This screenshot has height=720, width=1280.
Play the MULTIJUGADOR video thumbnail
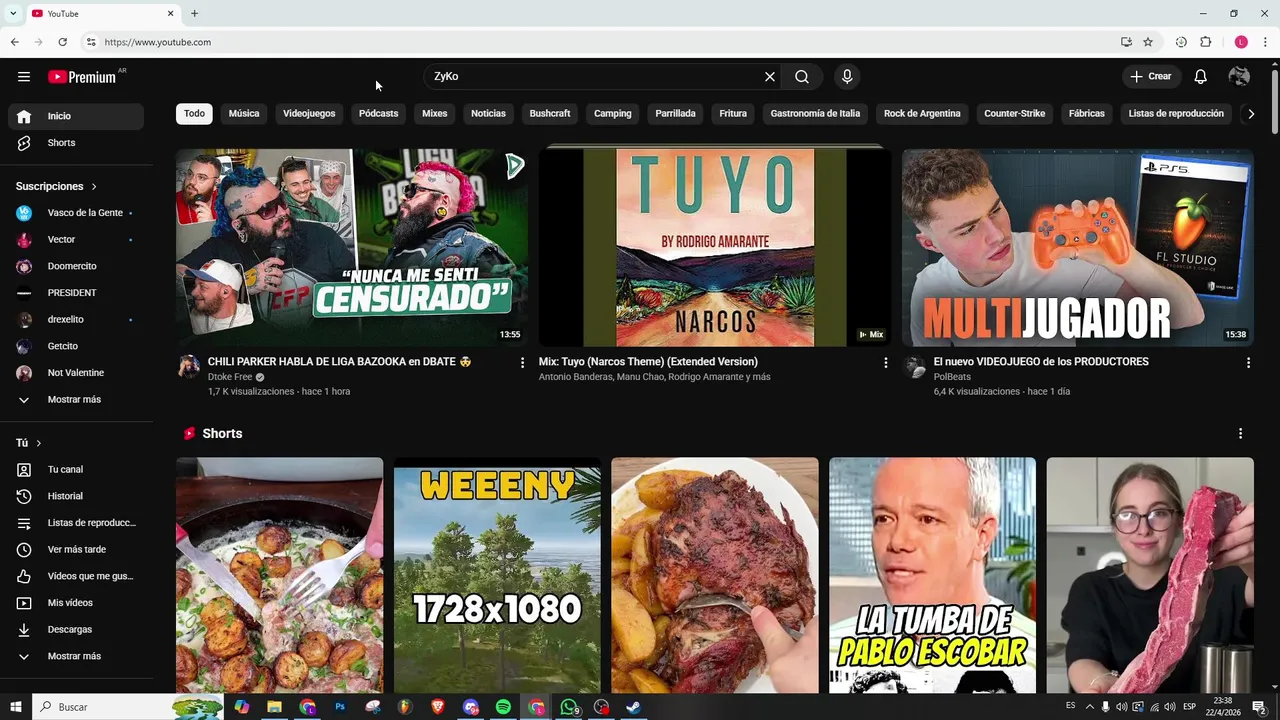[x=1078, y=248]
